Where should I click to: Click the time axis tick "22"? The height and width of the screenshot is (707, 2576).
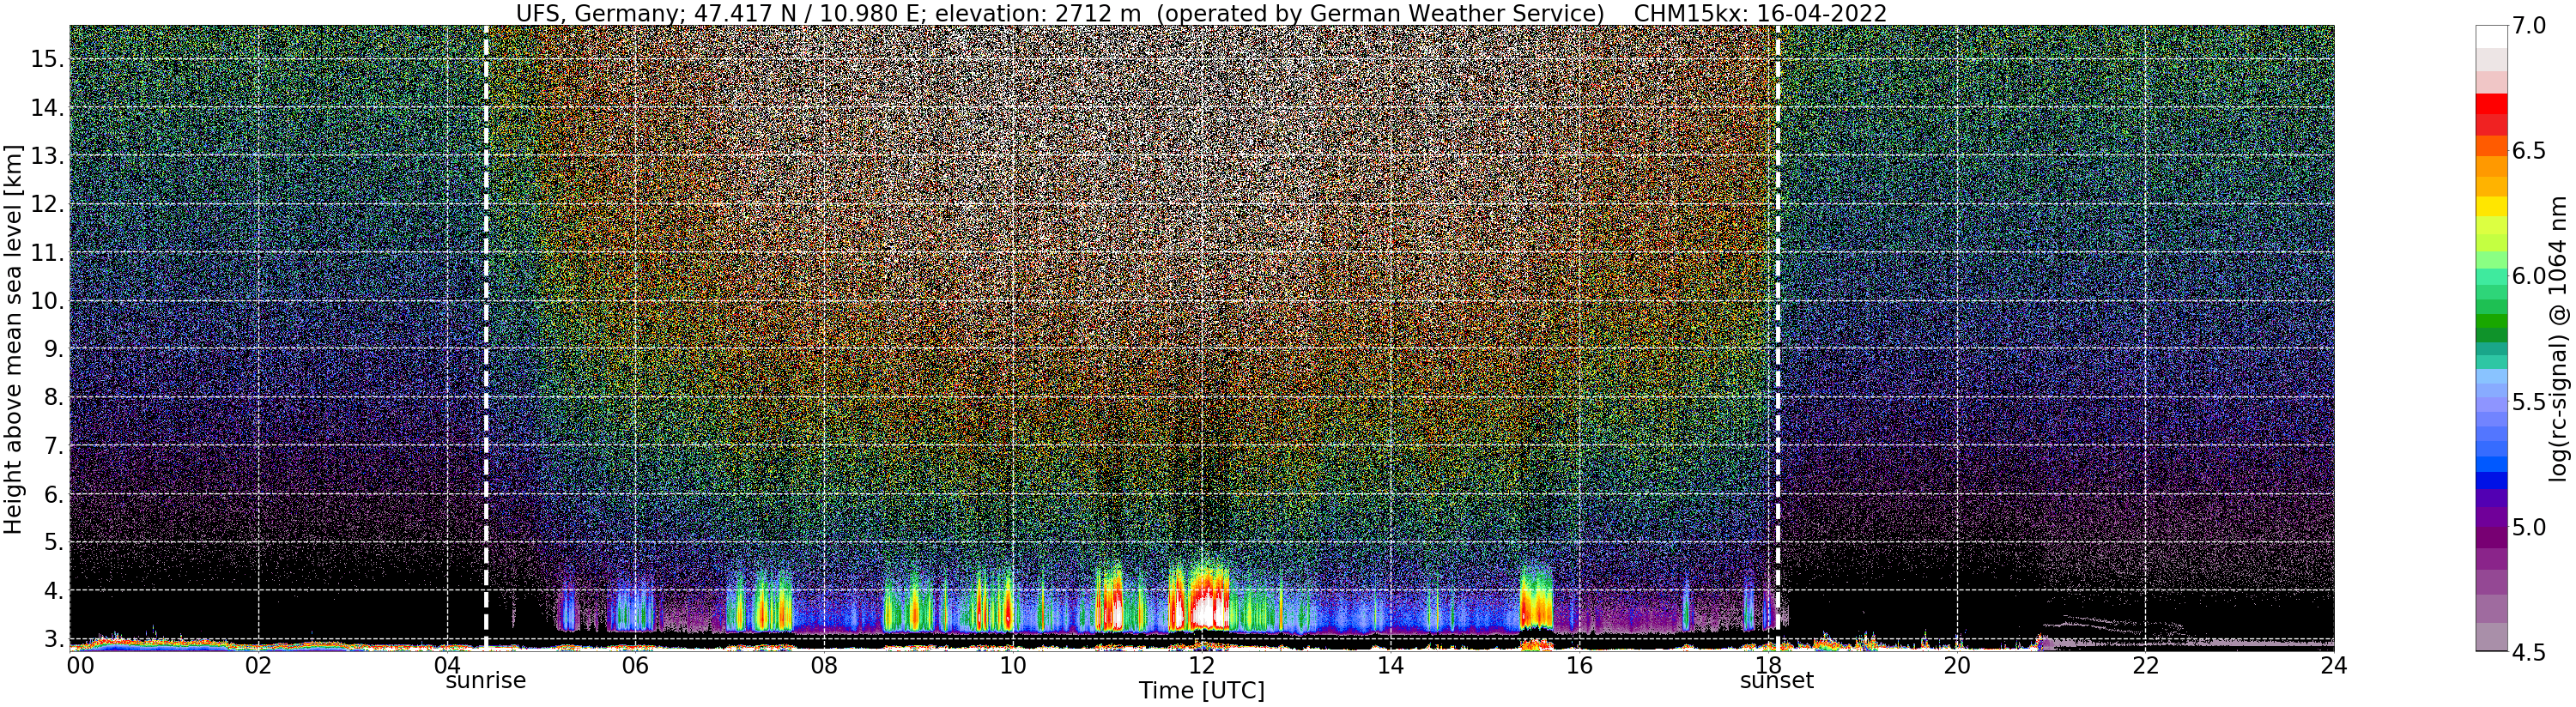tap(2145, 665)
